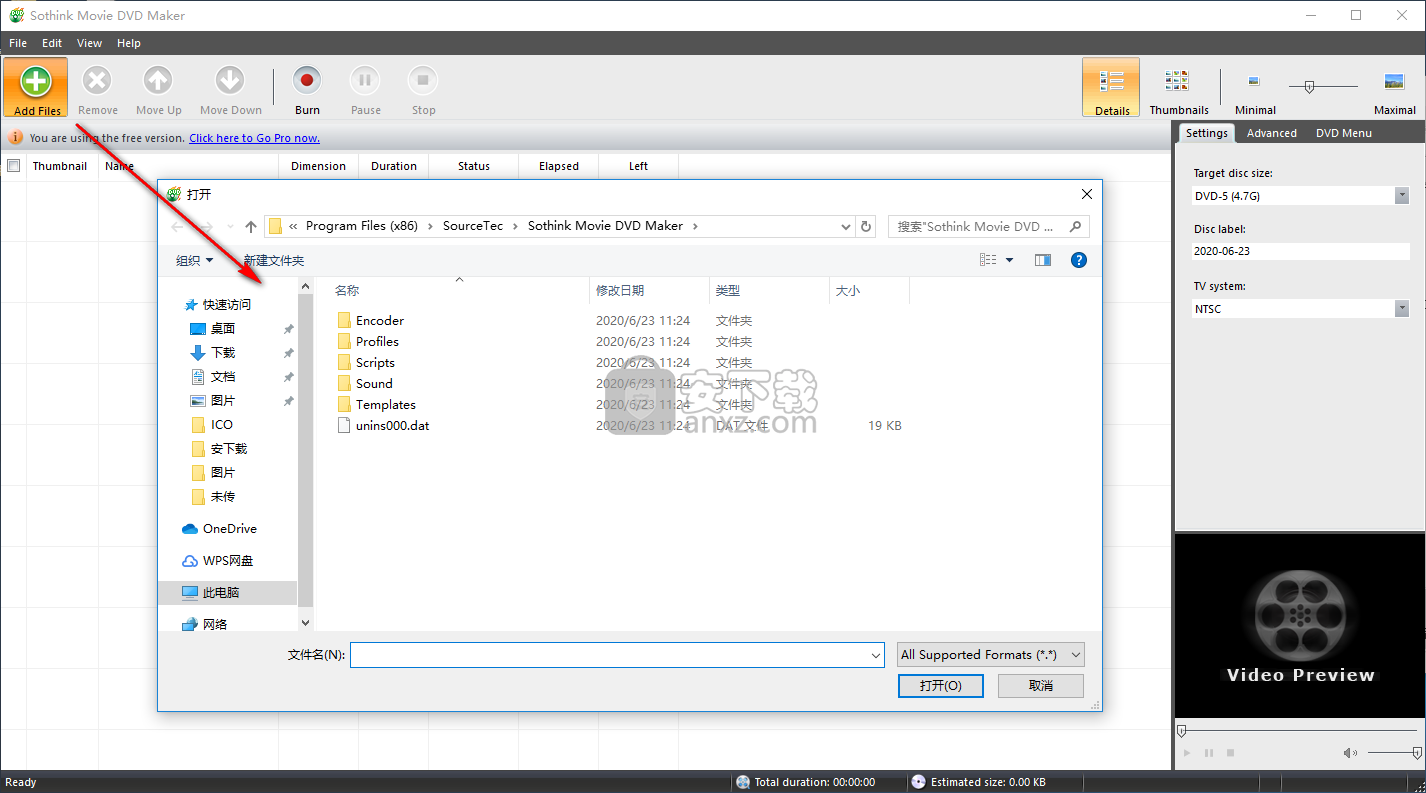Switch to the DVD Menu tab
The image size is (1426, 793).
tap(1343, 133)
